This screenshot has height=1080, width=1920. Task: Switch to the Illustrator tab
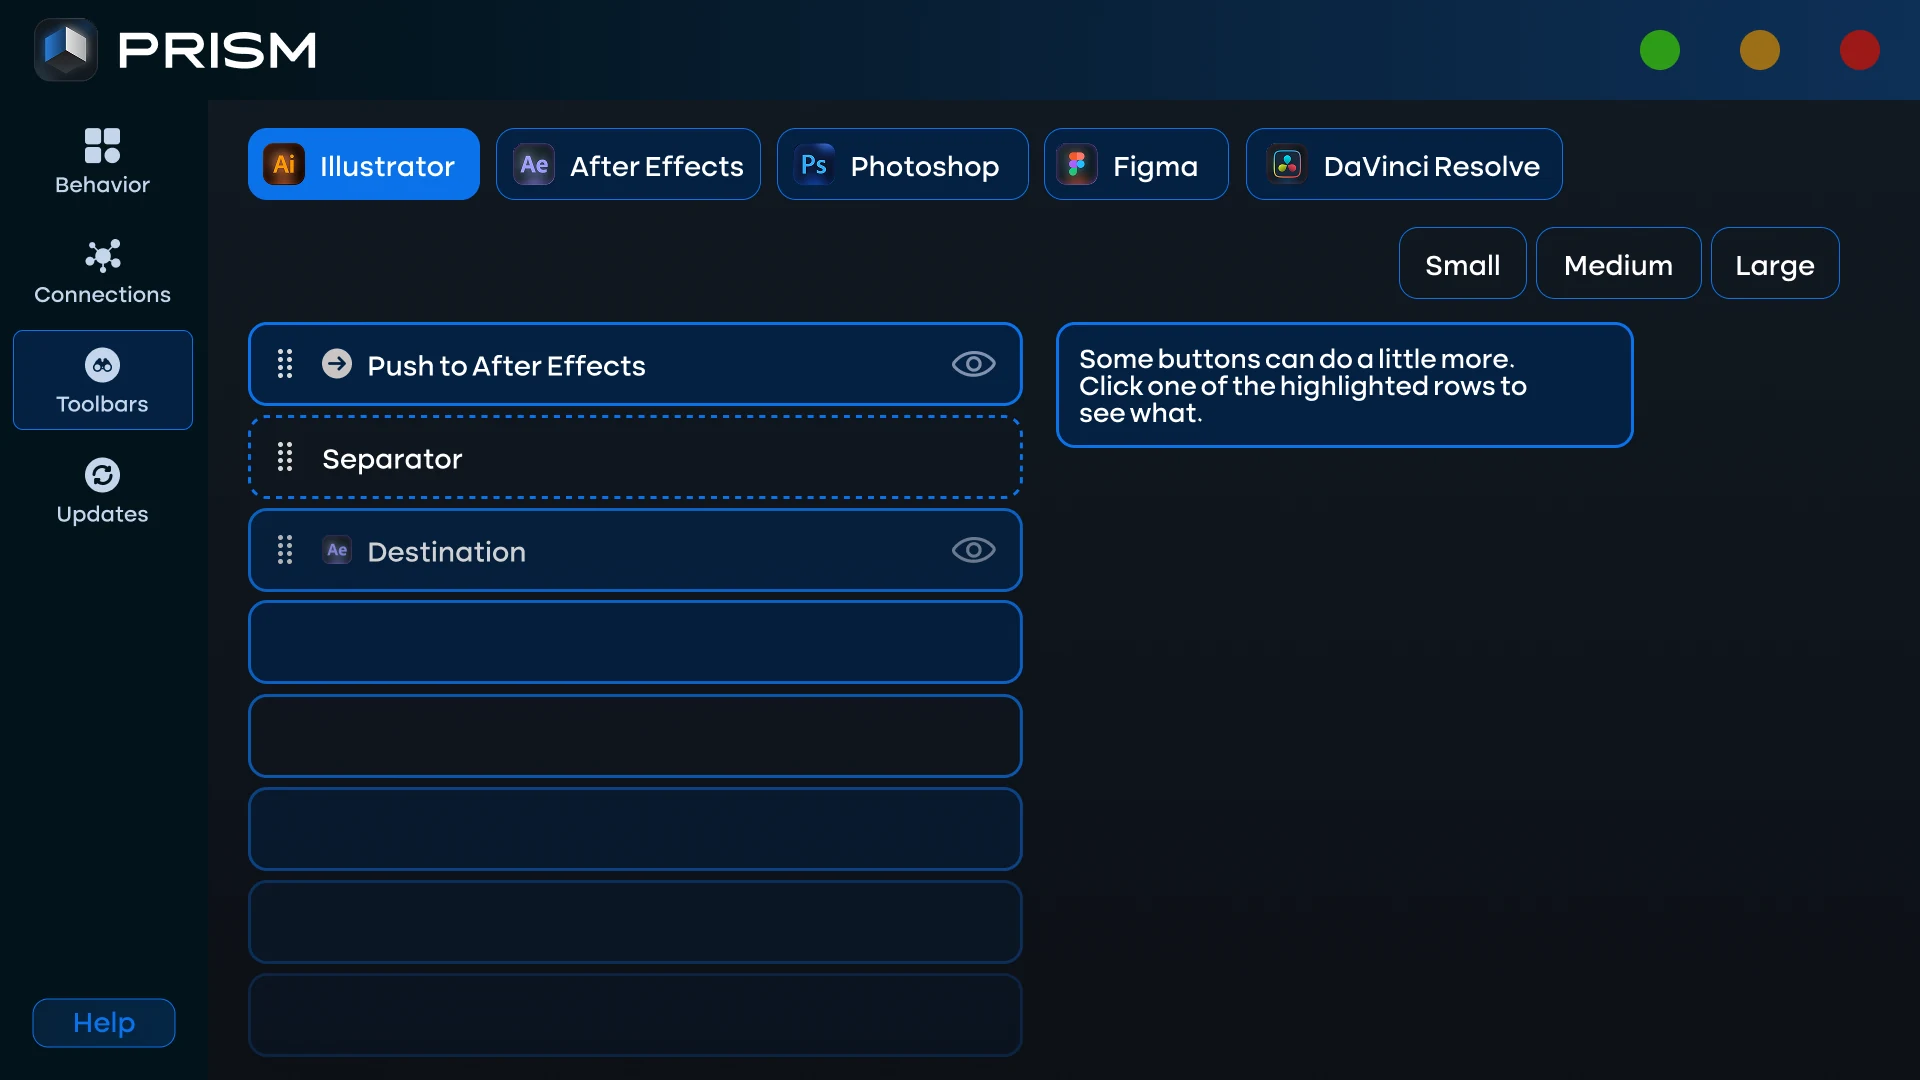(364, 165)
